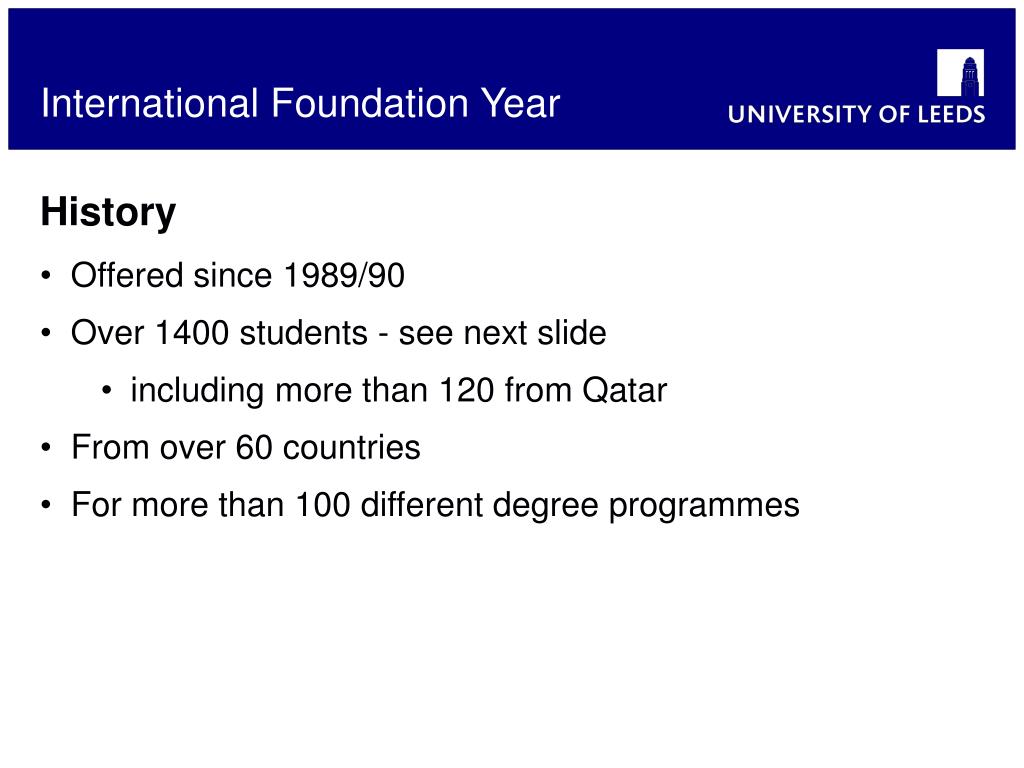Click the sub-bullet before including more than

(107, 391)
